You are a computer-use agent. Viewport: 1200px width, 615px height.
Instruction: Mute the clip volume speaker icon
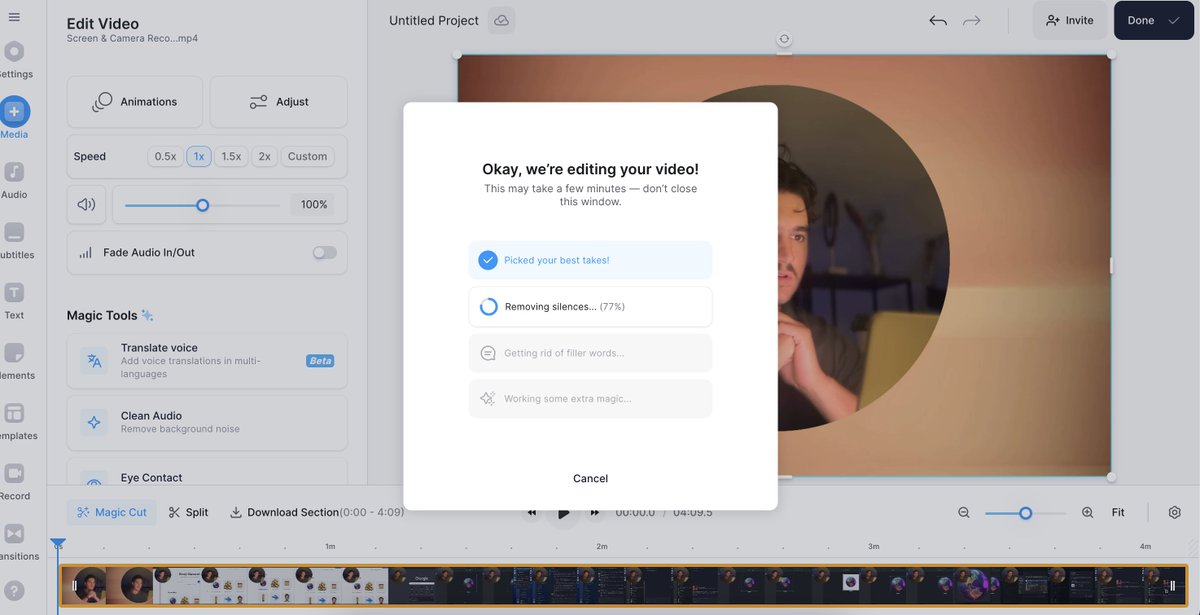pos(86,204)
